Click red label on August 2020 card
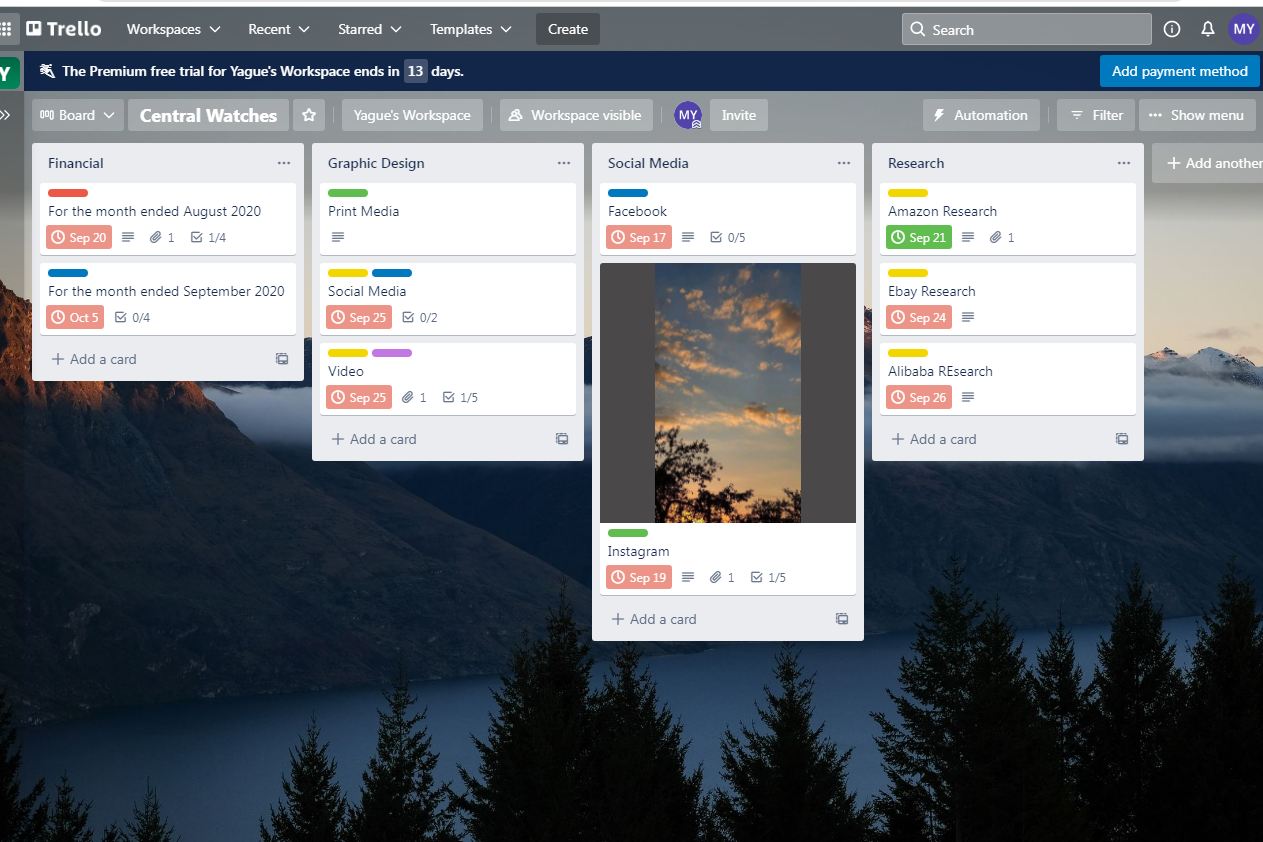This screenshot has height=842, width=1263. click(68, 193)
